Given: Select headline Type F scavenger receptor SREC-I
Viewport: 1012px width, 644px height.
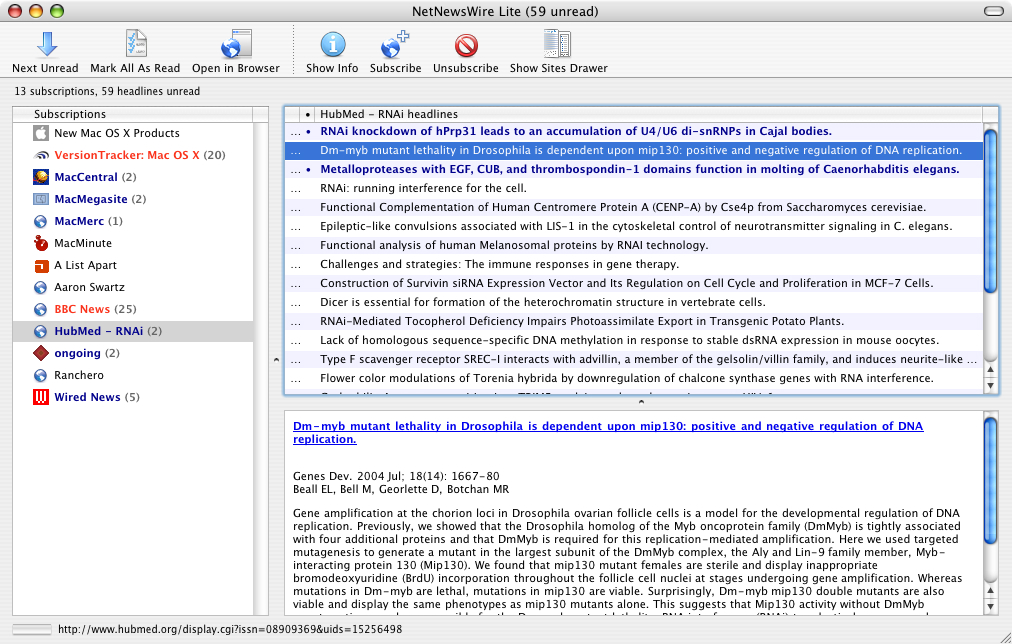Looking at the screenshot, I should pos(634,359).
